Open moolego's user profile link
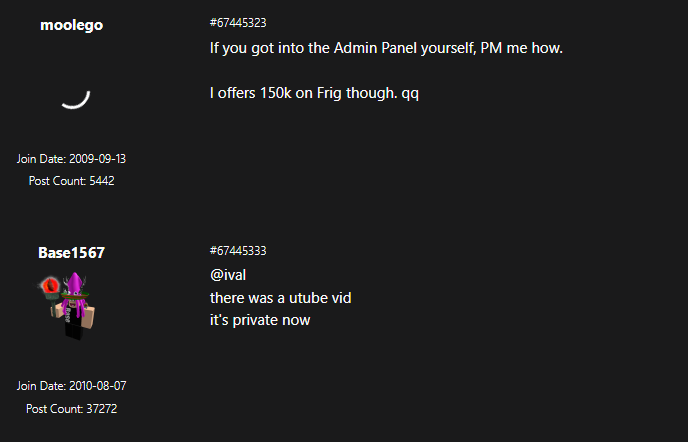Screen dimensions: 688x442 71,25
